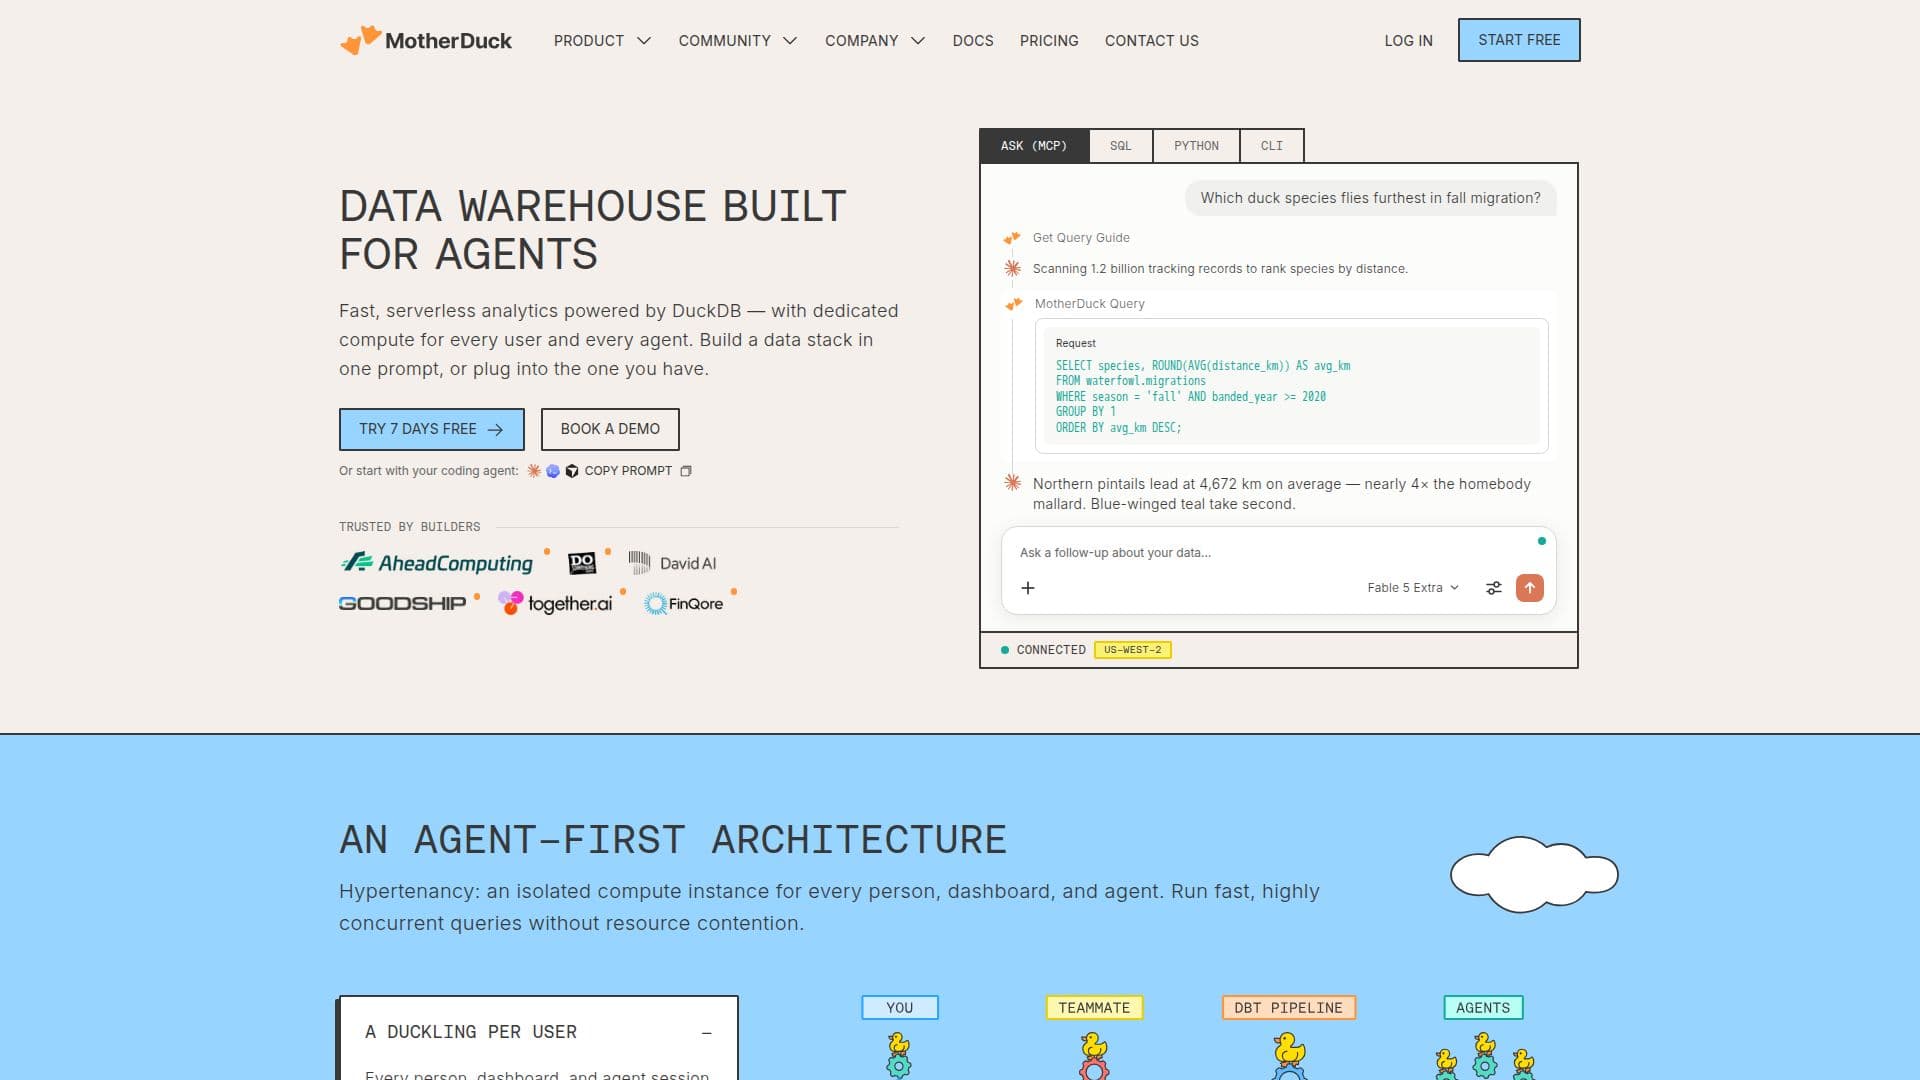Click the MotherDuck logo in the header
The image size is (1920, 1080).
pos(426,40)
